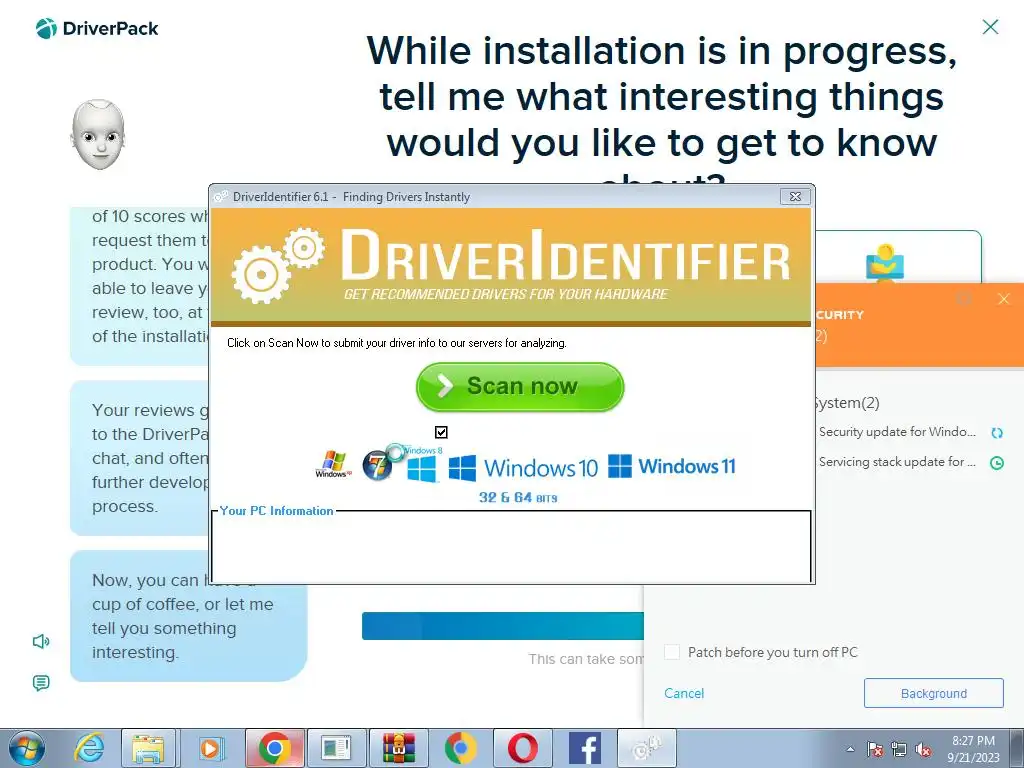Click the Action Center flag tray icon
The image size is (1024, 768).
[x=874, y=749]
